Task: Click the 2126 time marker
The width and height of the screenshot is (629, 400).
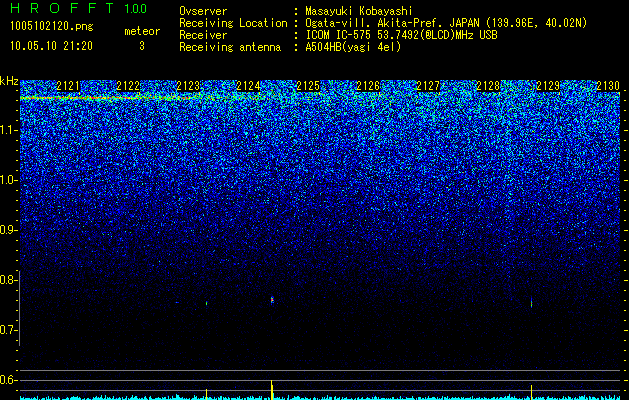Action: click(368, 86)
